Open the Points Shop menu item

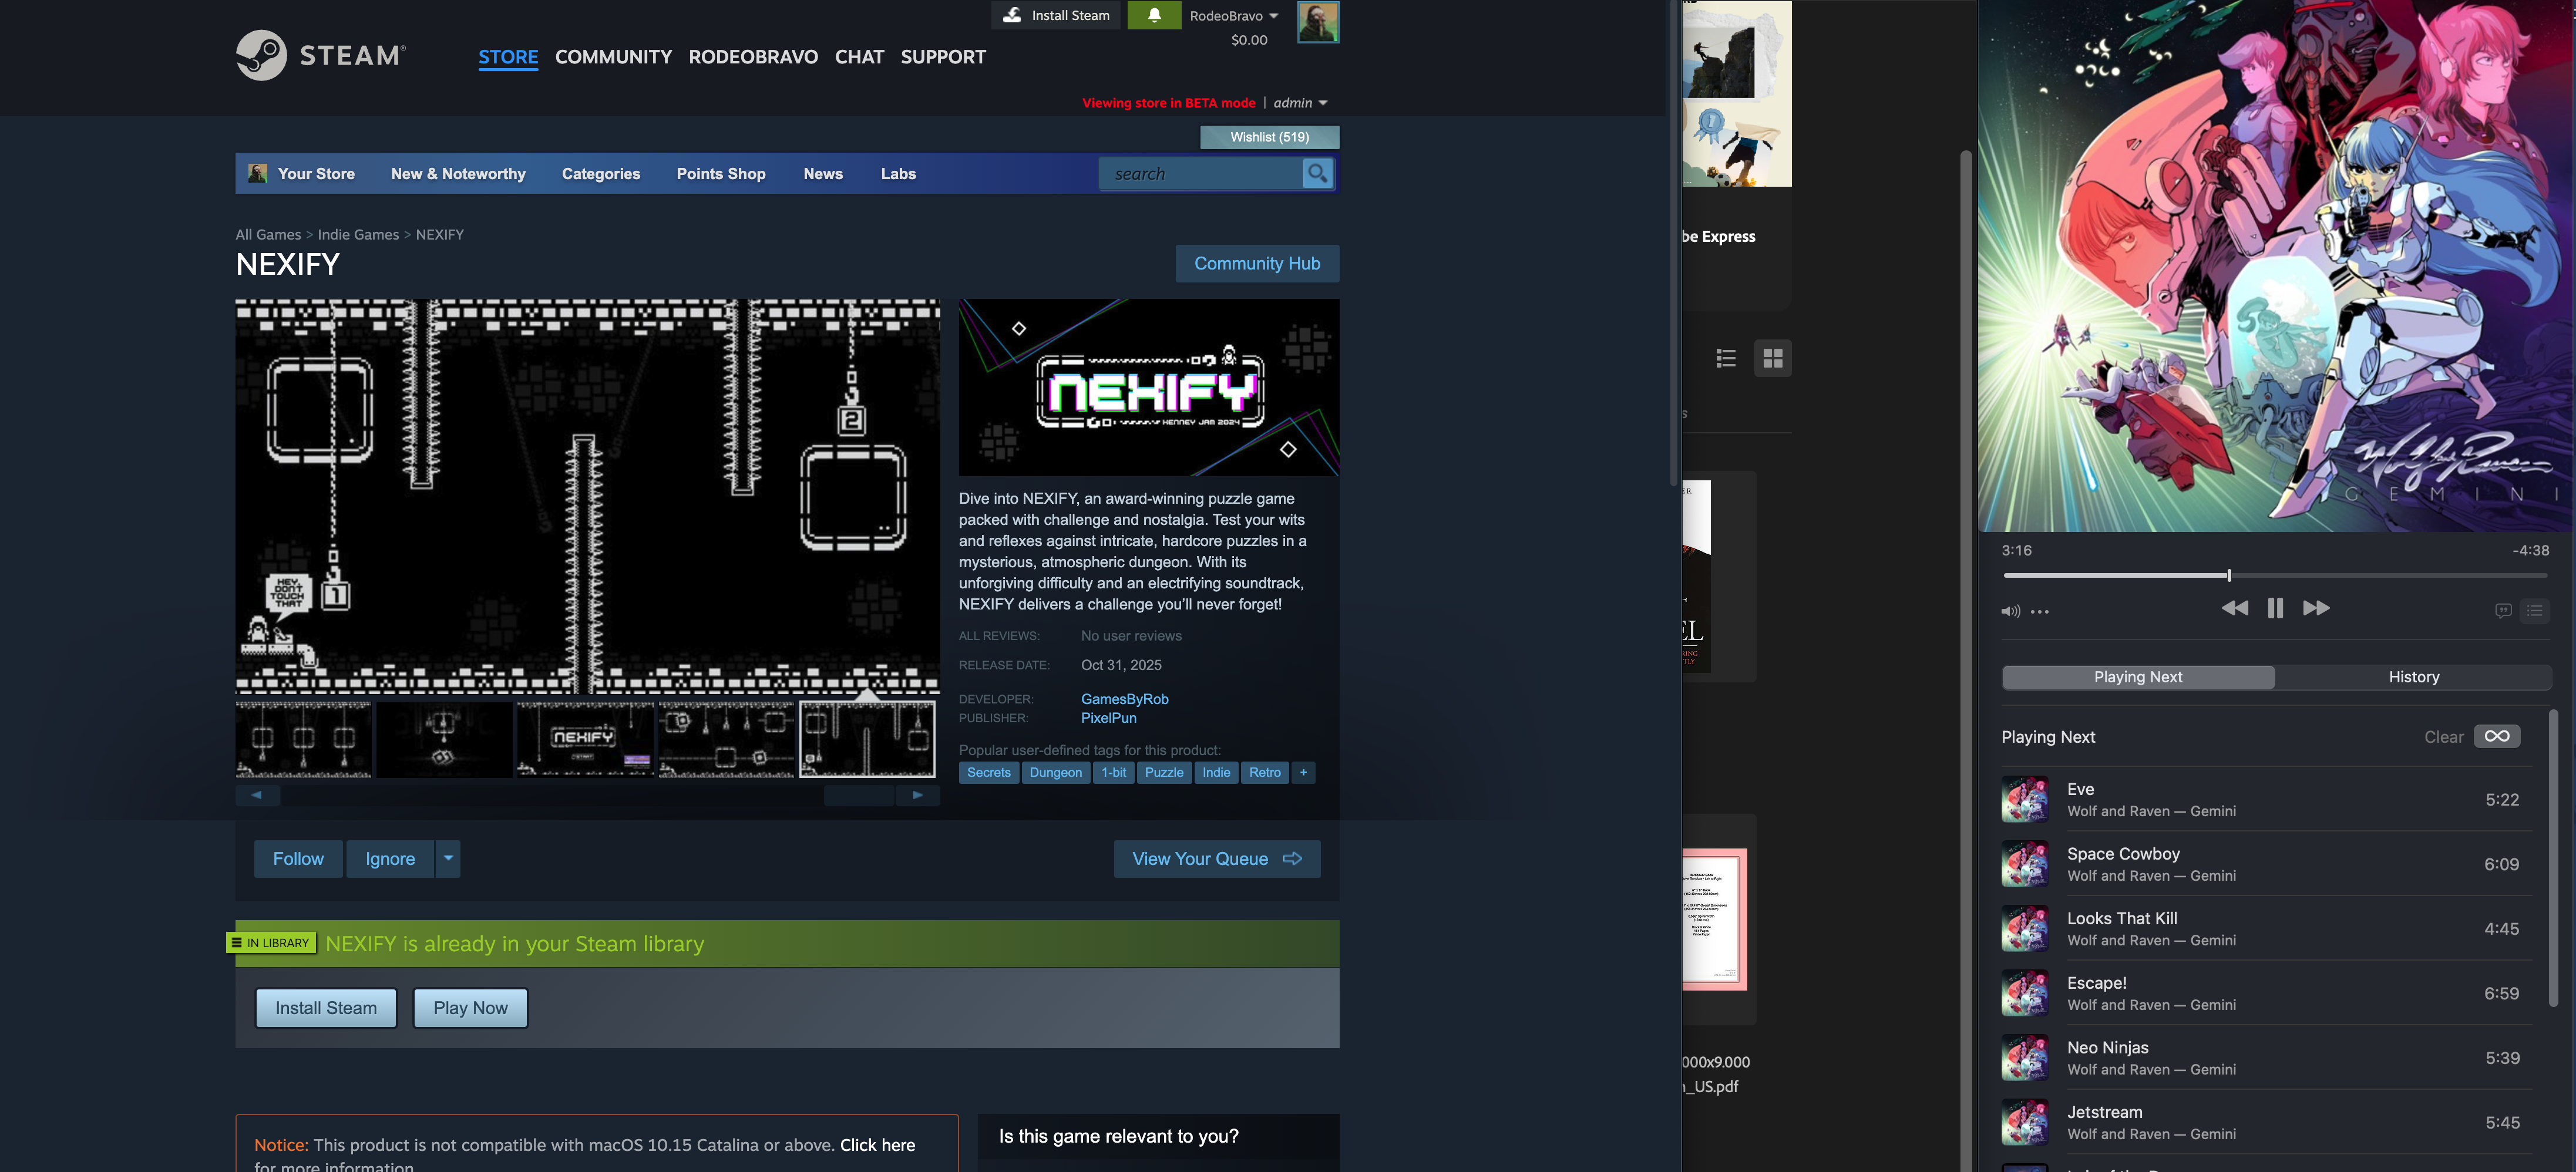click(x=721, y=173)
